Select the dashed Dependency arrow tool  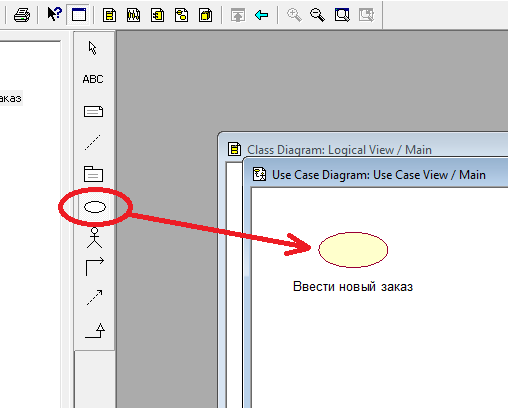pyautogui.click(x=95, y=297)
